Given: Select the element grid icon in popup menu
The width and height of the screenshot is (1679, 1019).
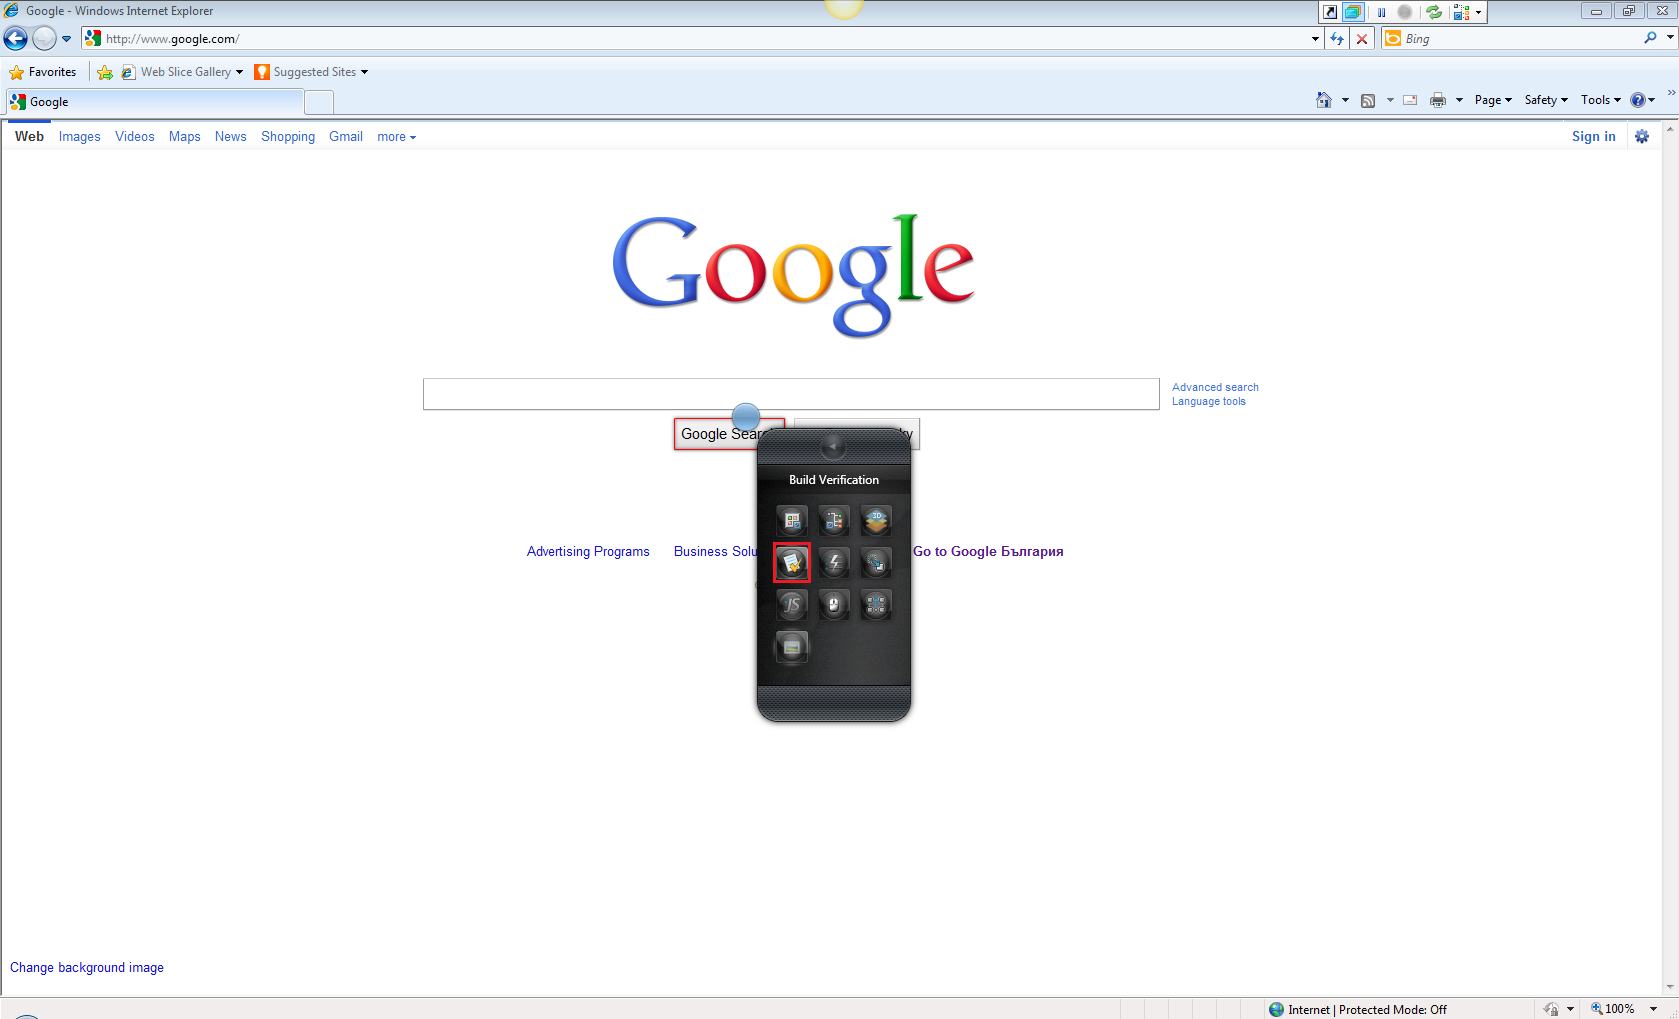Looking at the screenshot, I should (792, 520).
